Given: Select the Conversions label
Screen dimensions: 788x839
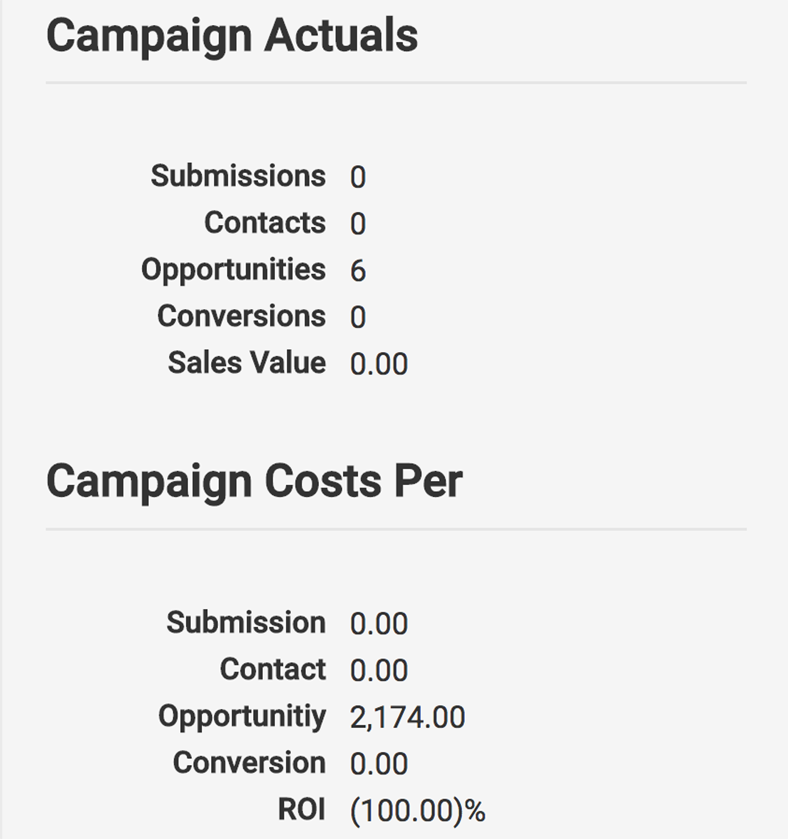Looking at the screenshot, I should click(241, 316).
